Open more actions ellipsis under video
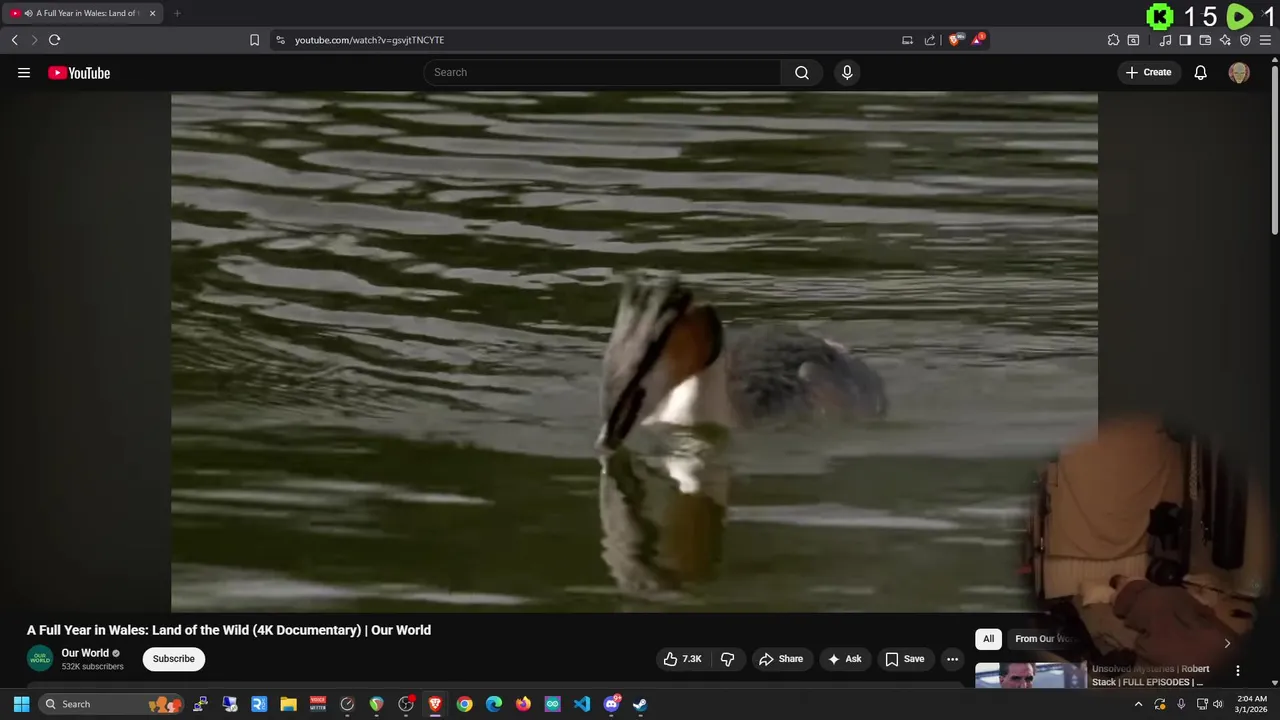This screenshot has width=1280, height=720. tap(952, 659)
